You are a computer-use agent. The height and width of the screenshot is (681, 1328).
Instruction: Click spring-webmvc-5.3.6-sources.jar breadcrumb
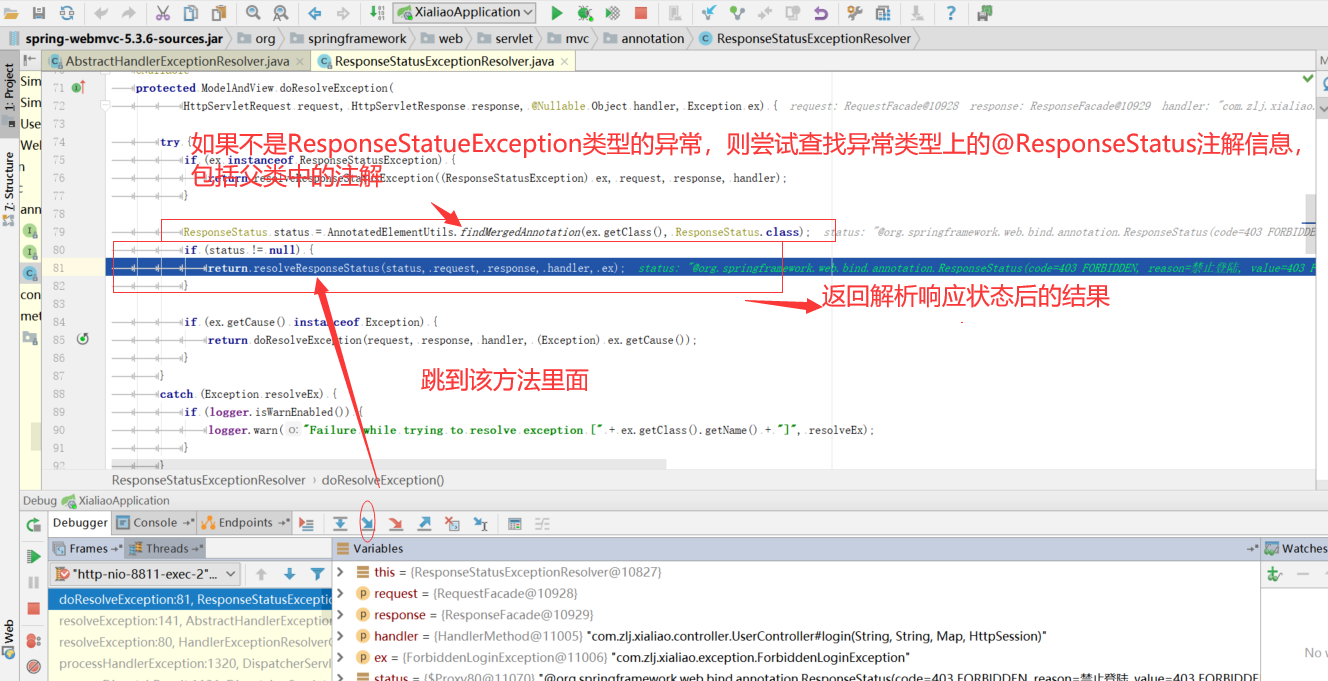pos(115,38)
